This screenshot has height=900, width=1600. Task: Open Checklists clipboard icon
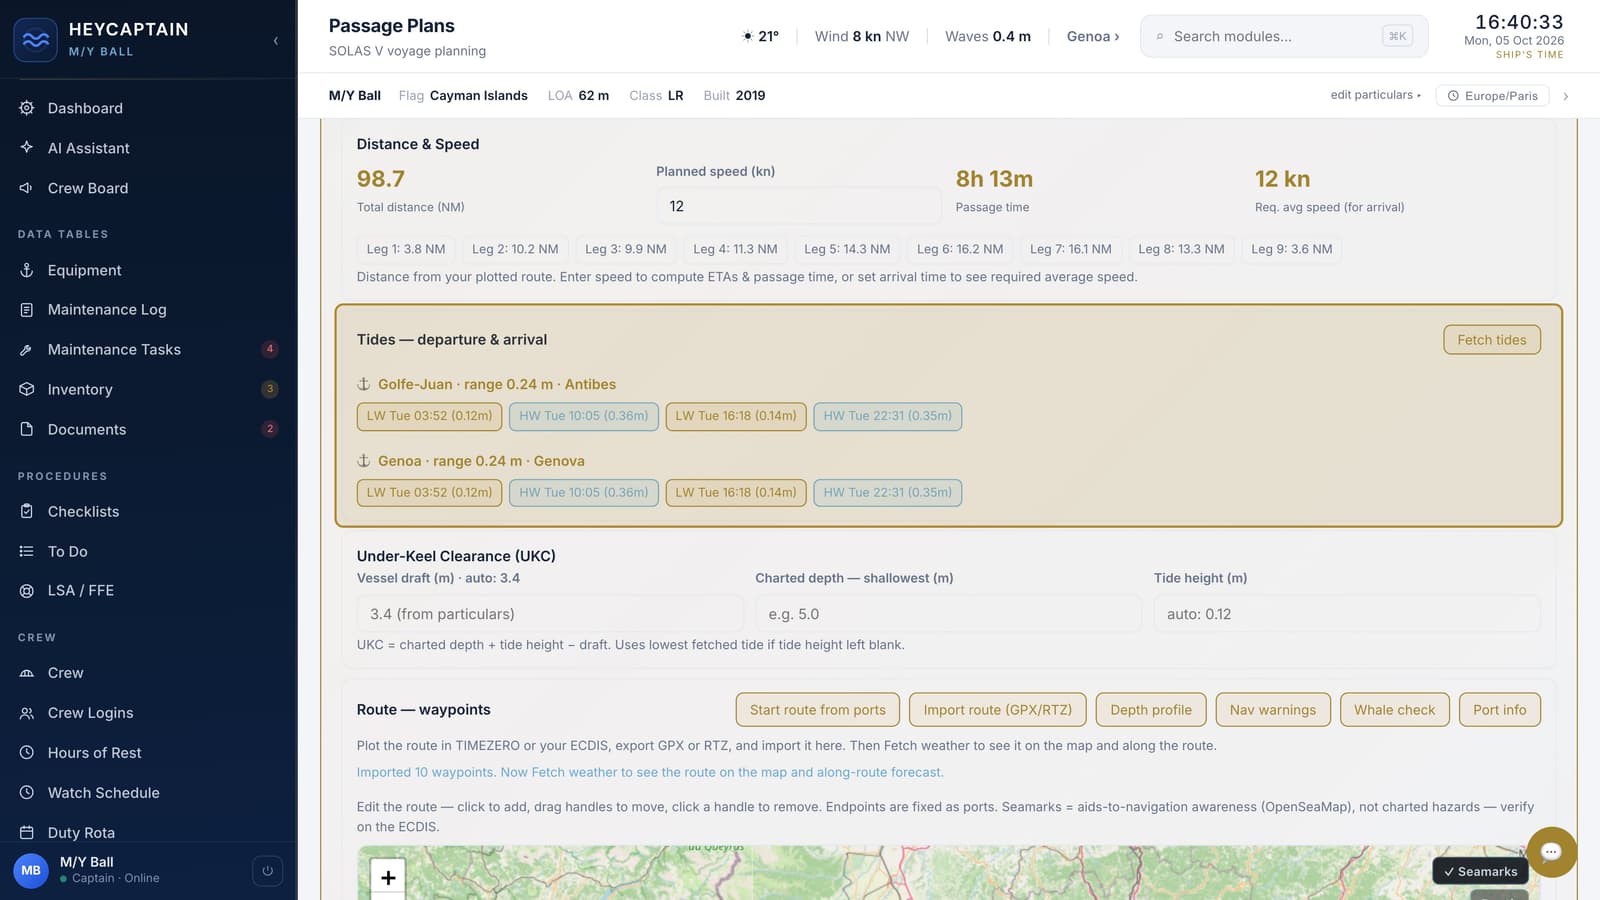[x=27, y=511]
